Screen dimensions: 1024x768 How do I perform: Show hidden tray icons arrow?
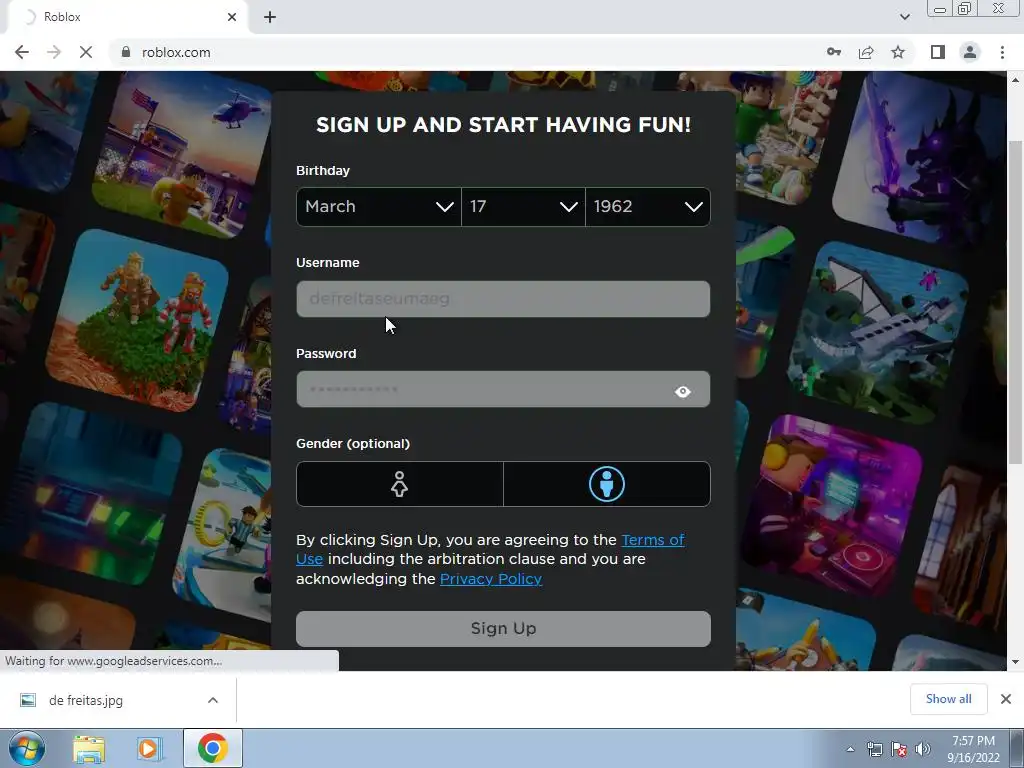(850, 749)
